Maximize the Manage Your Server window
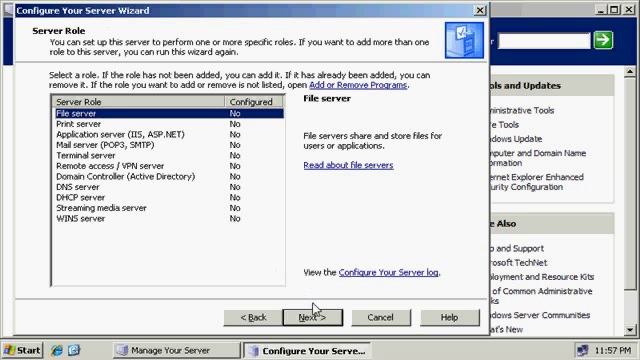 coord(614,10)
